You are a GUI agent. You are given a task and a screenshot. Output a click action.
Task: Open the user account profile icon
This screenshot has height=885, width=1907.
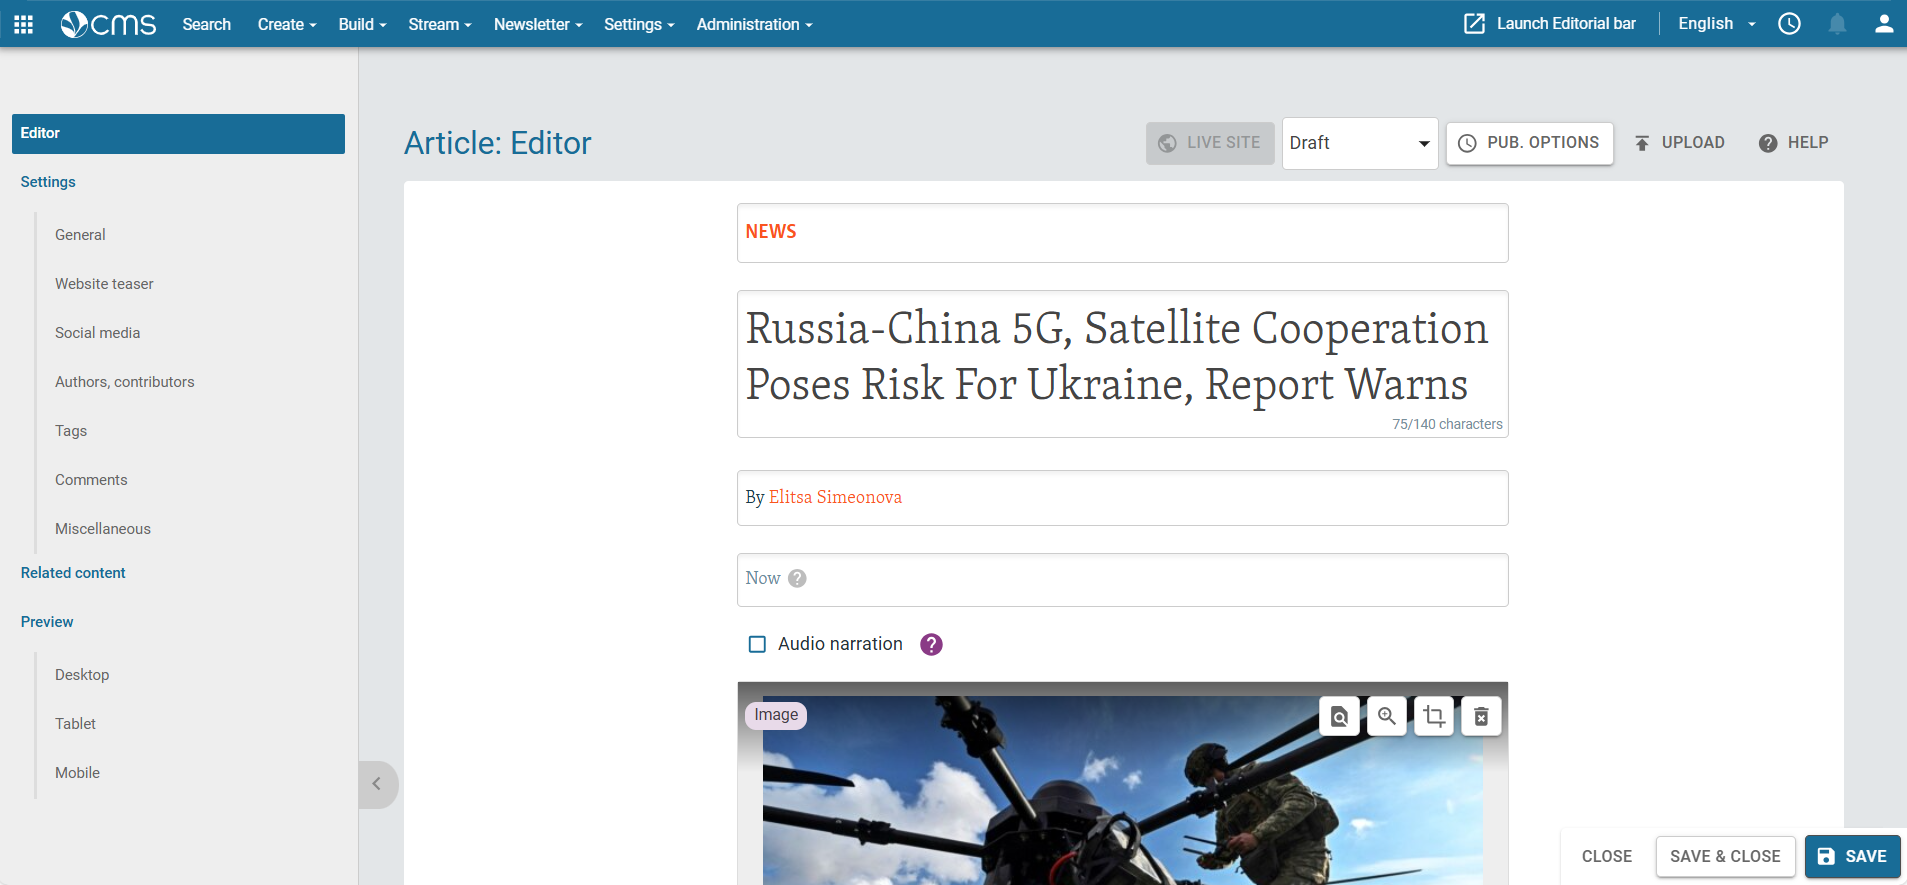[x=1883, y=24]
